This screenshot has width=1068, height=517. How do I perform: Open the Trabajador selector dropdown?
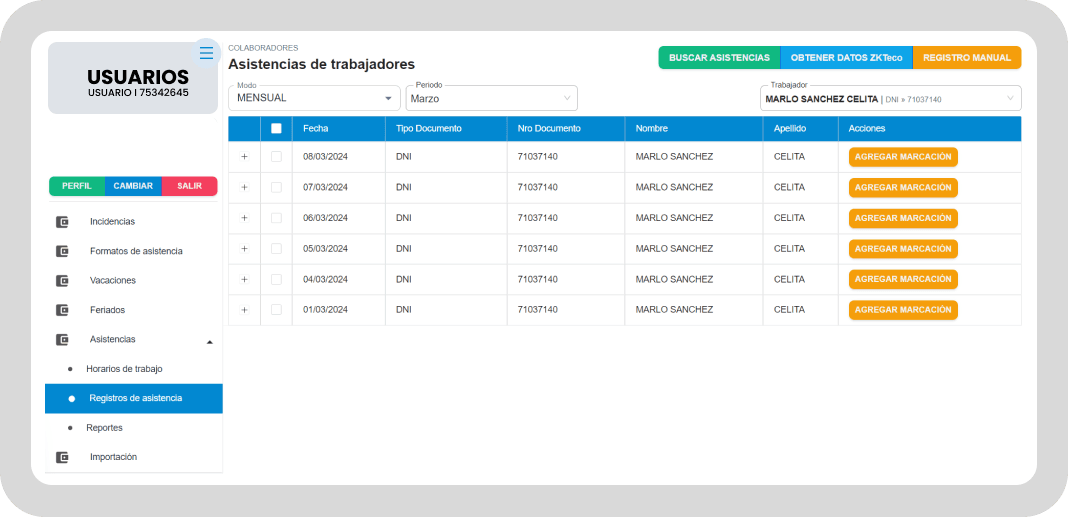[x=890, y=98]
